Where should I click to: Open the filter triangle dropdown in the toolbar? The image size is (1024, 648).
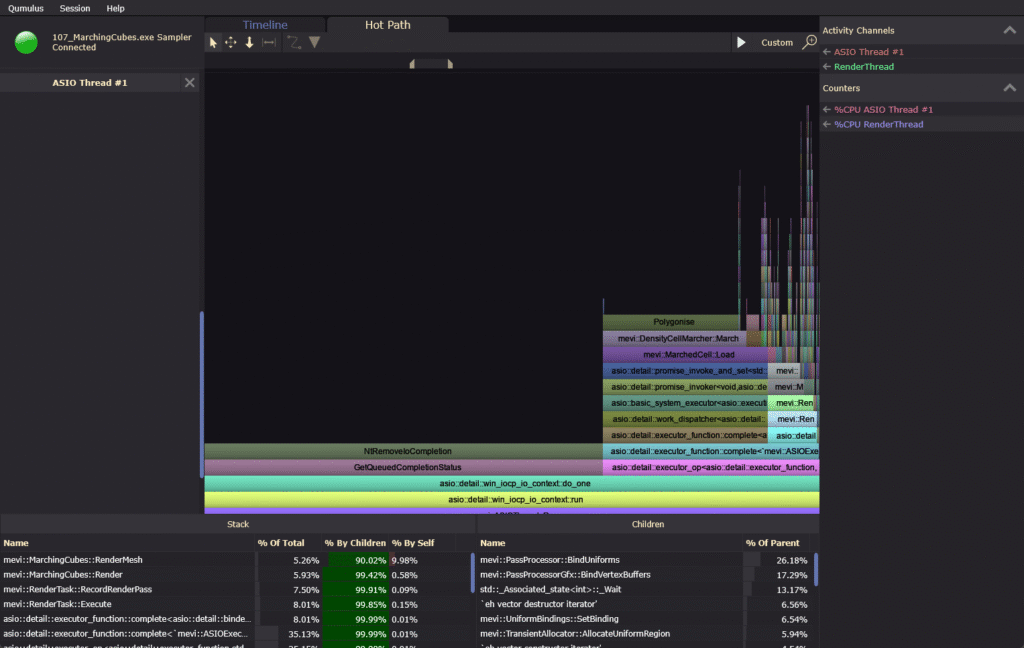[314, 42]
